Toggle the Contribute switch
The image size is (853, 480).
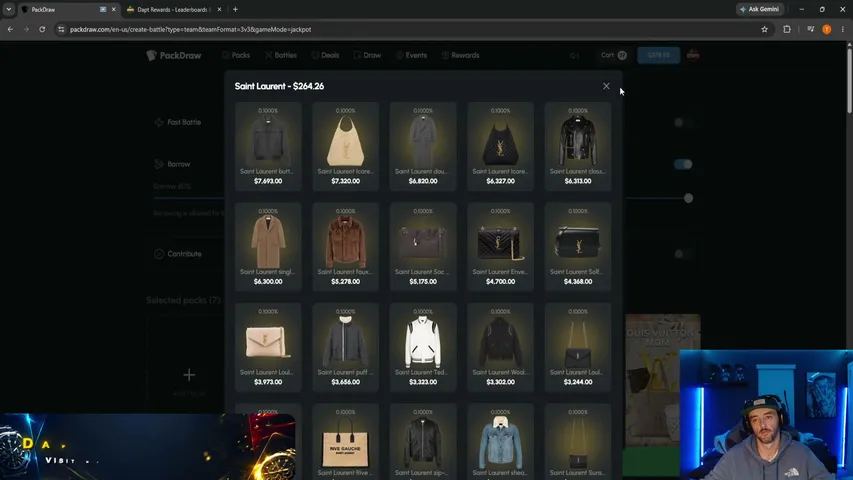coord(683,254)
